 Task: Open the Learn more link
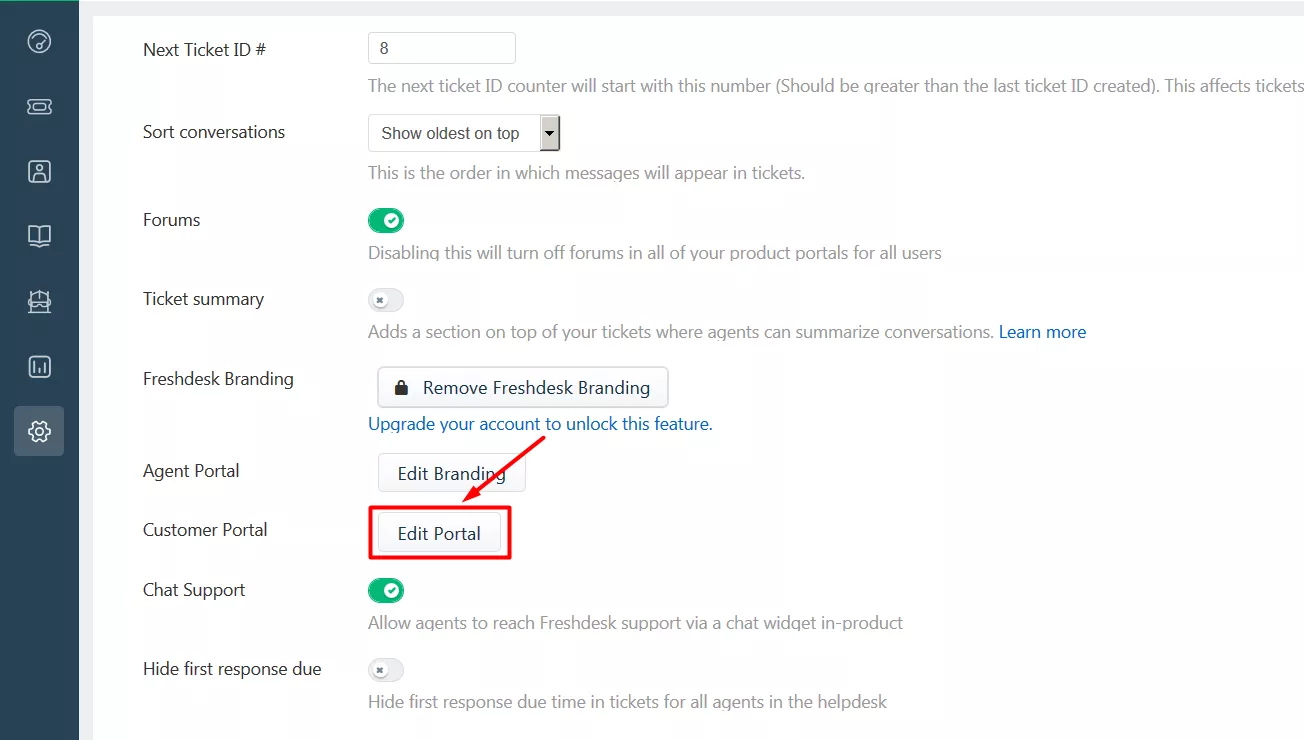pos(1042,332)
